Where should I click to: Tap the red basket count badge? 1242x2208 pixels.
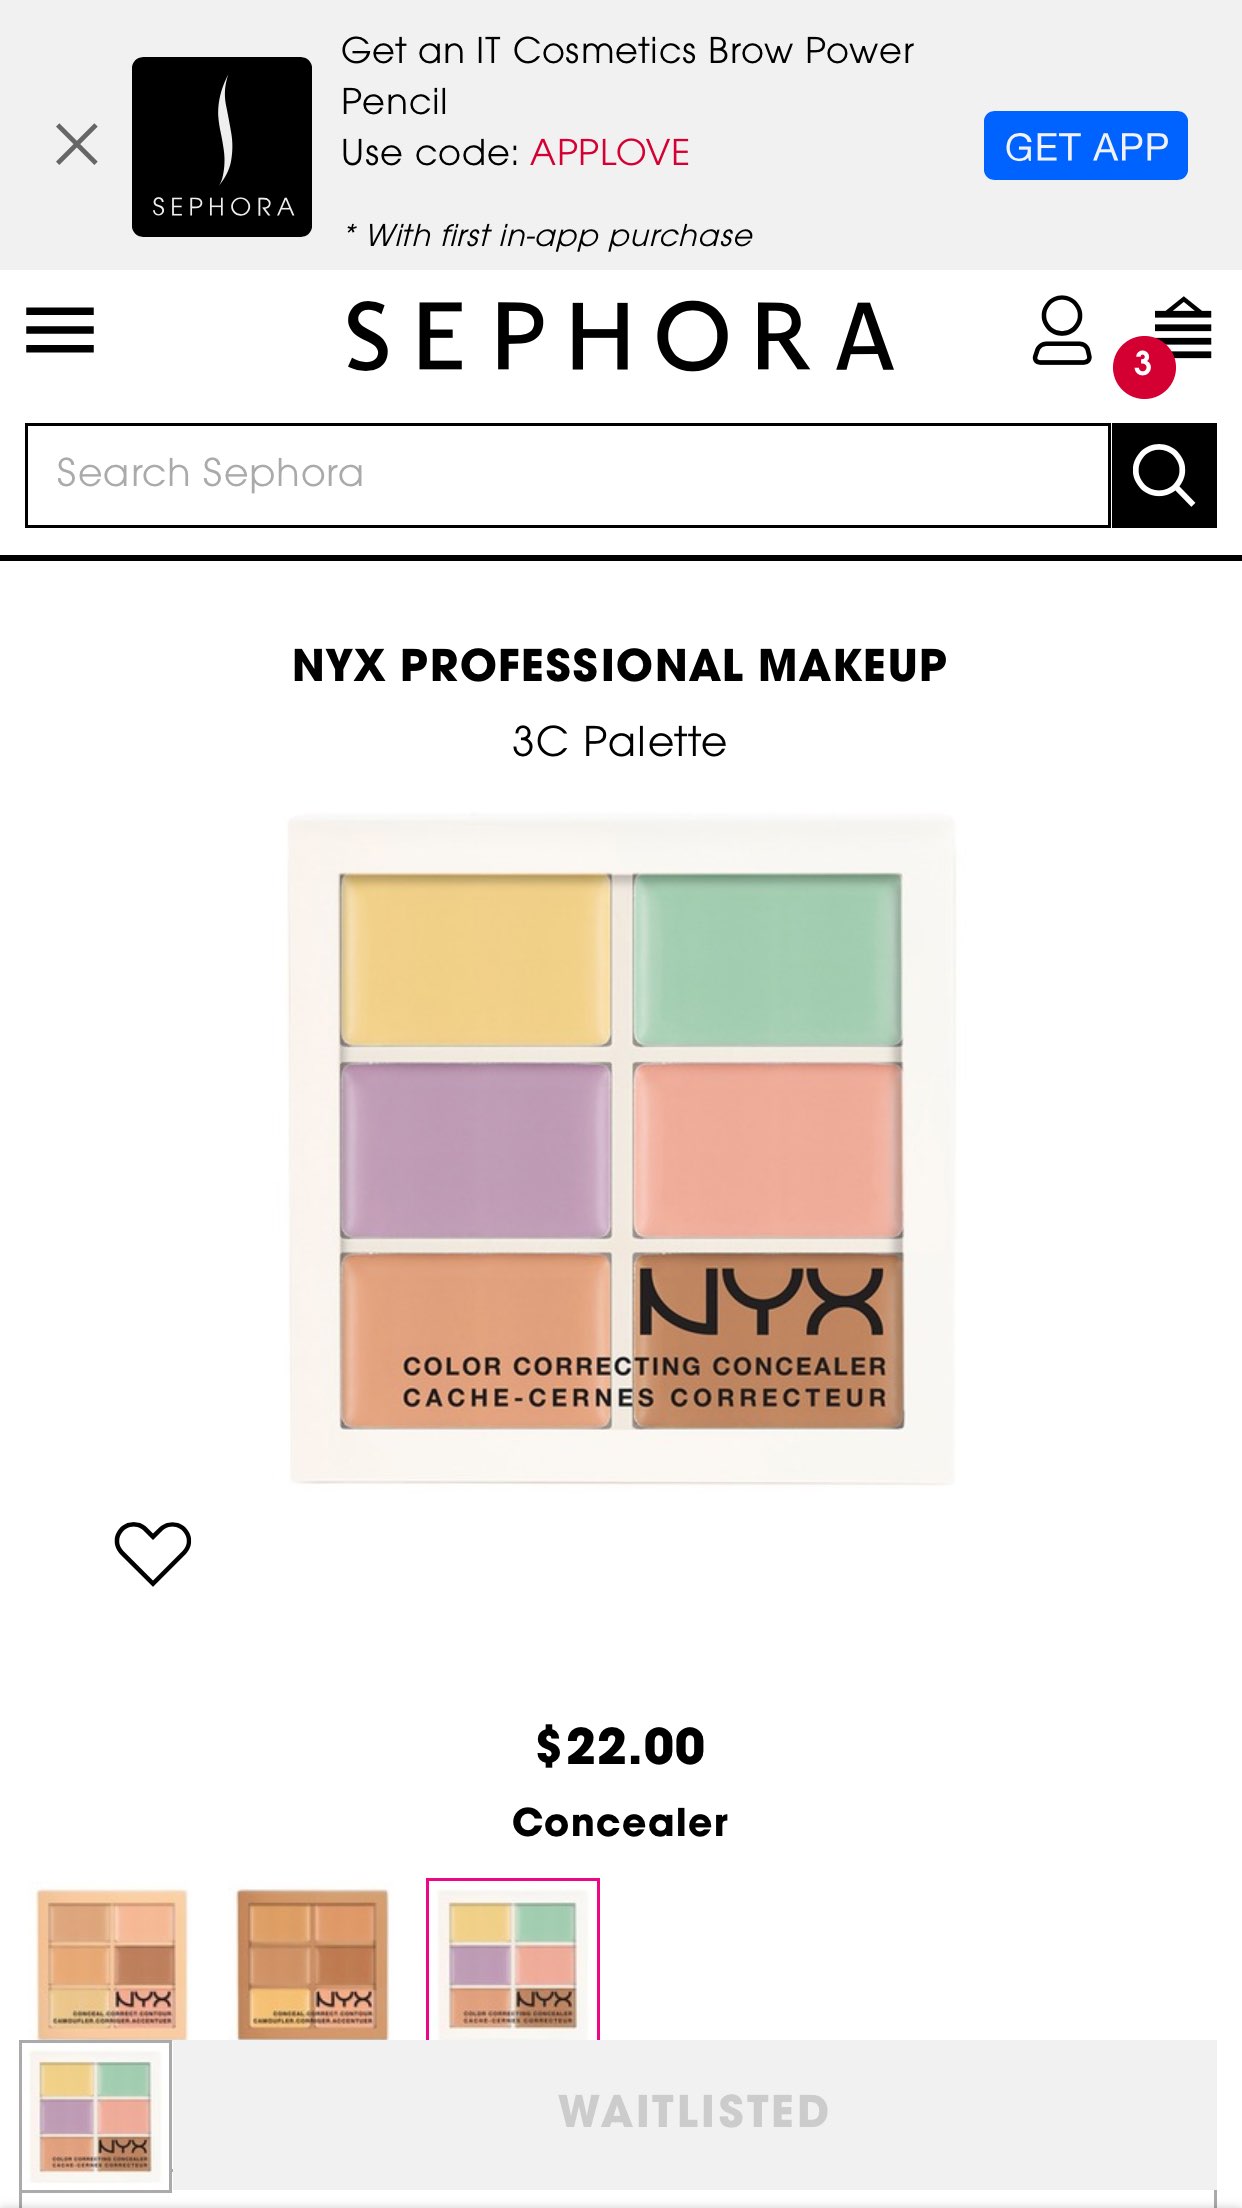point(1144,367)
